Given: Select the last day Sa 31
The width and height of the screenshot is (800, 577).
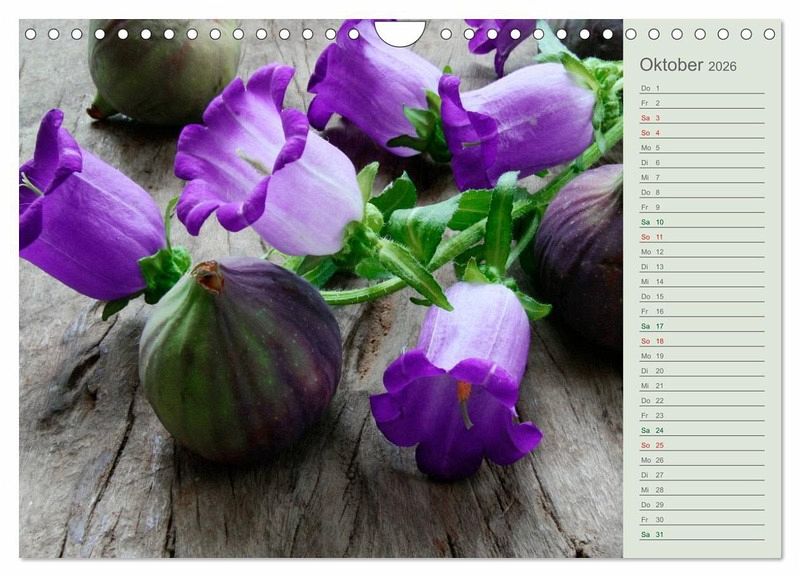Looking at the screenshot, I should [701, 534].
